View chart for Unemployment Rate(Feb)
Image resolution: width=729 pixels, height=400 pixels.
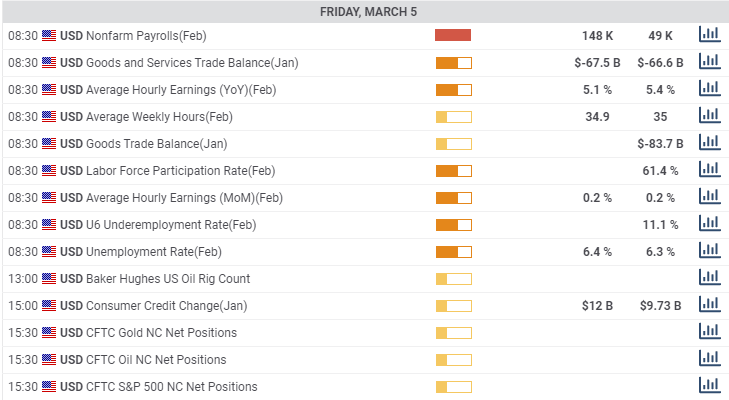(x=709, y=251)
